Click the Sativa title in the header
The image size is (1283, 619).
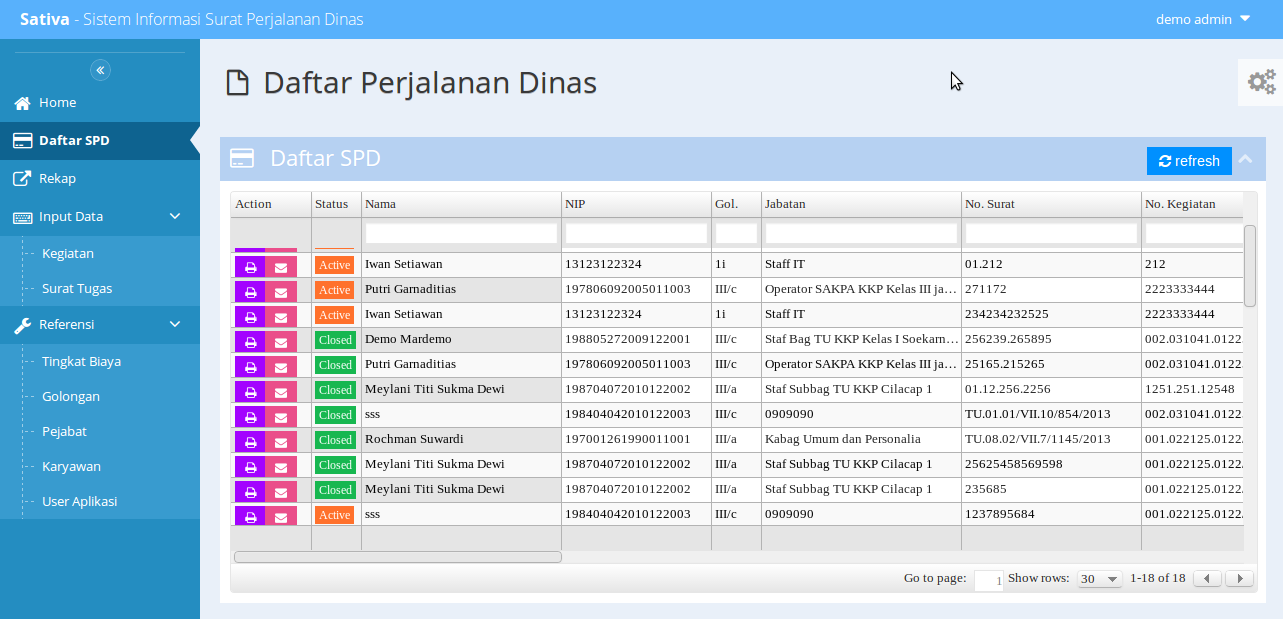pos(45,19)
